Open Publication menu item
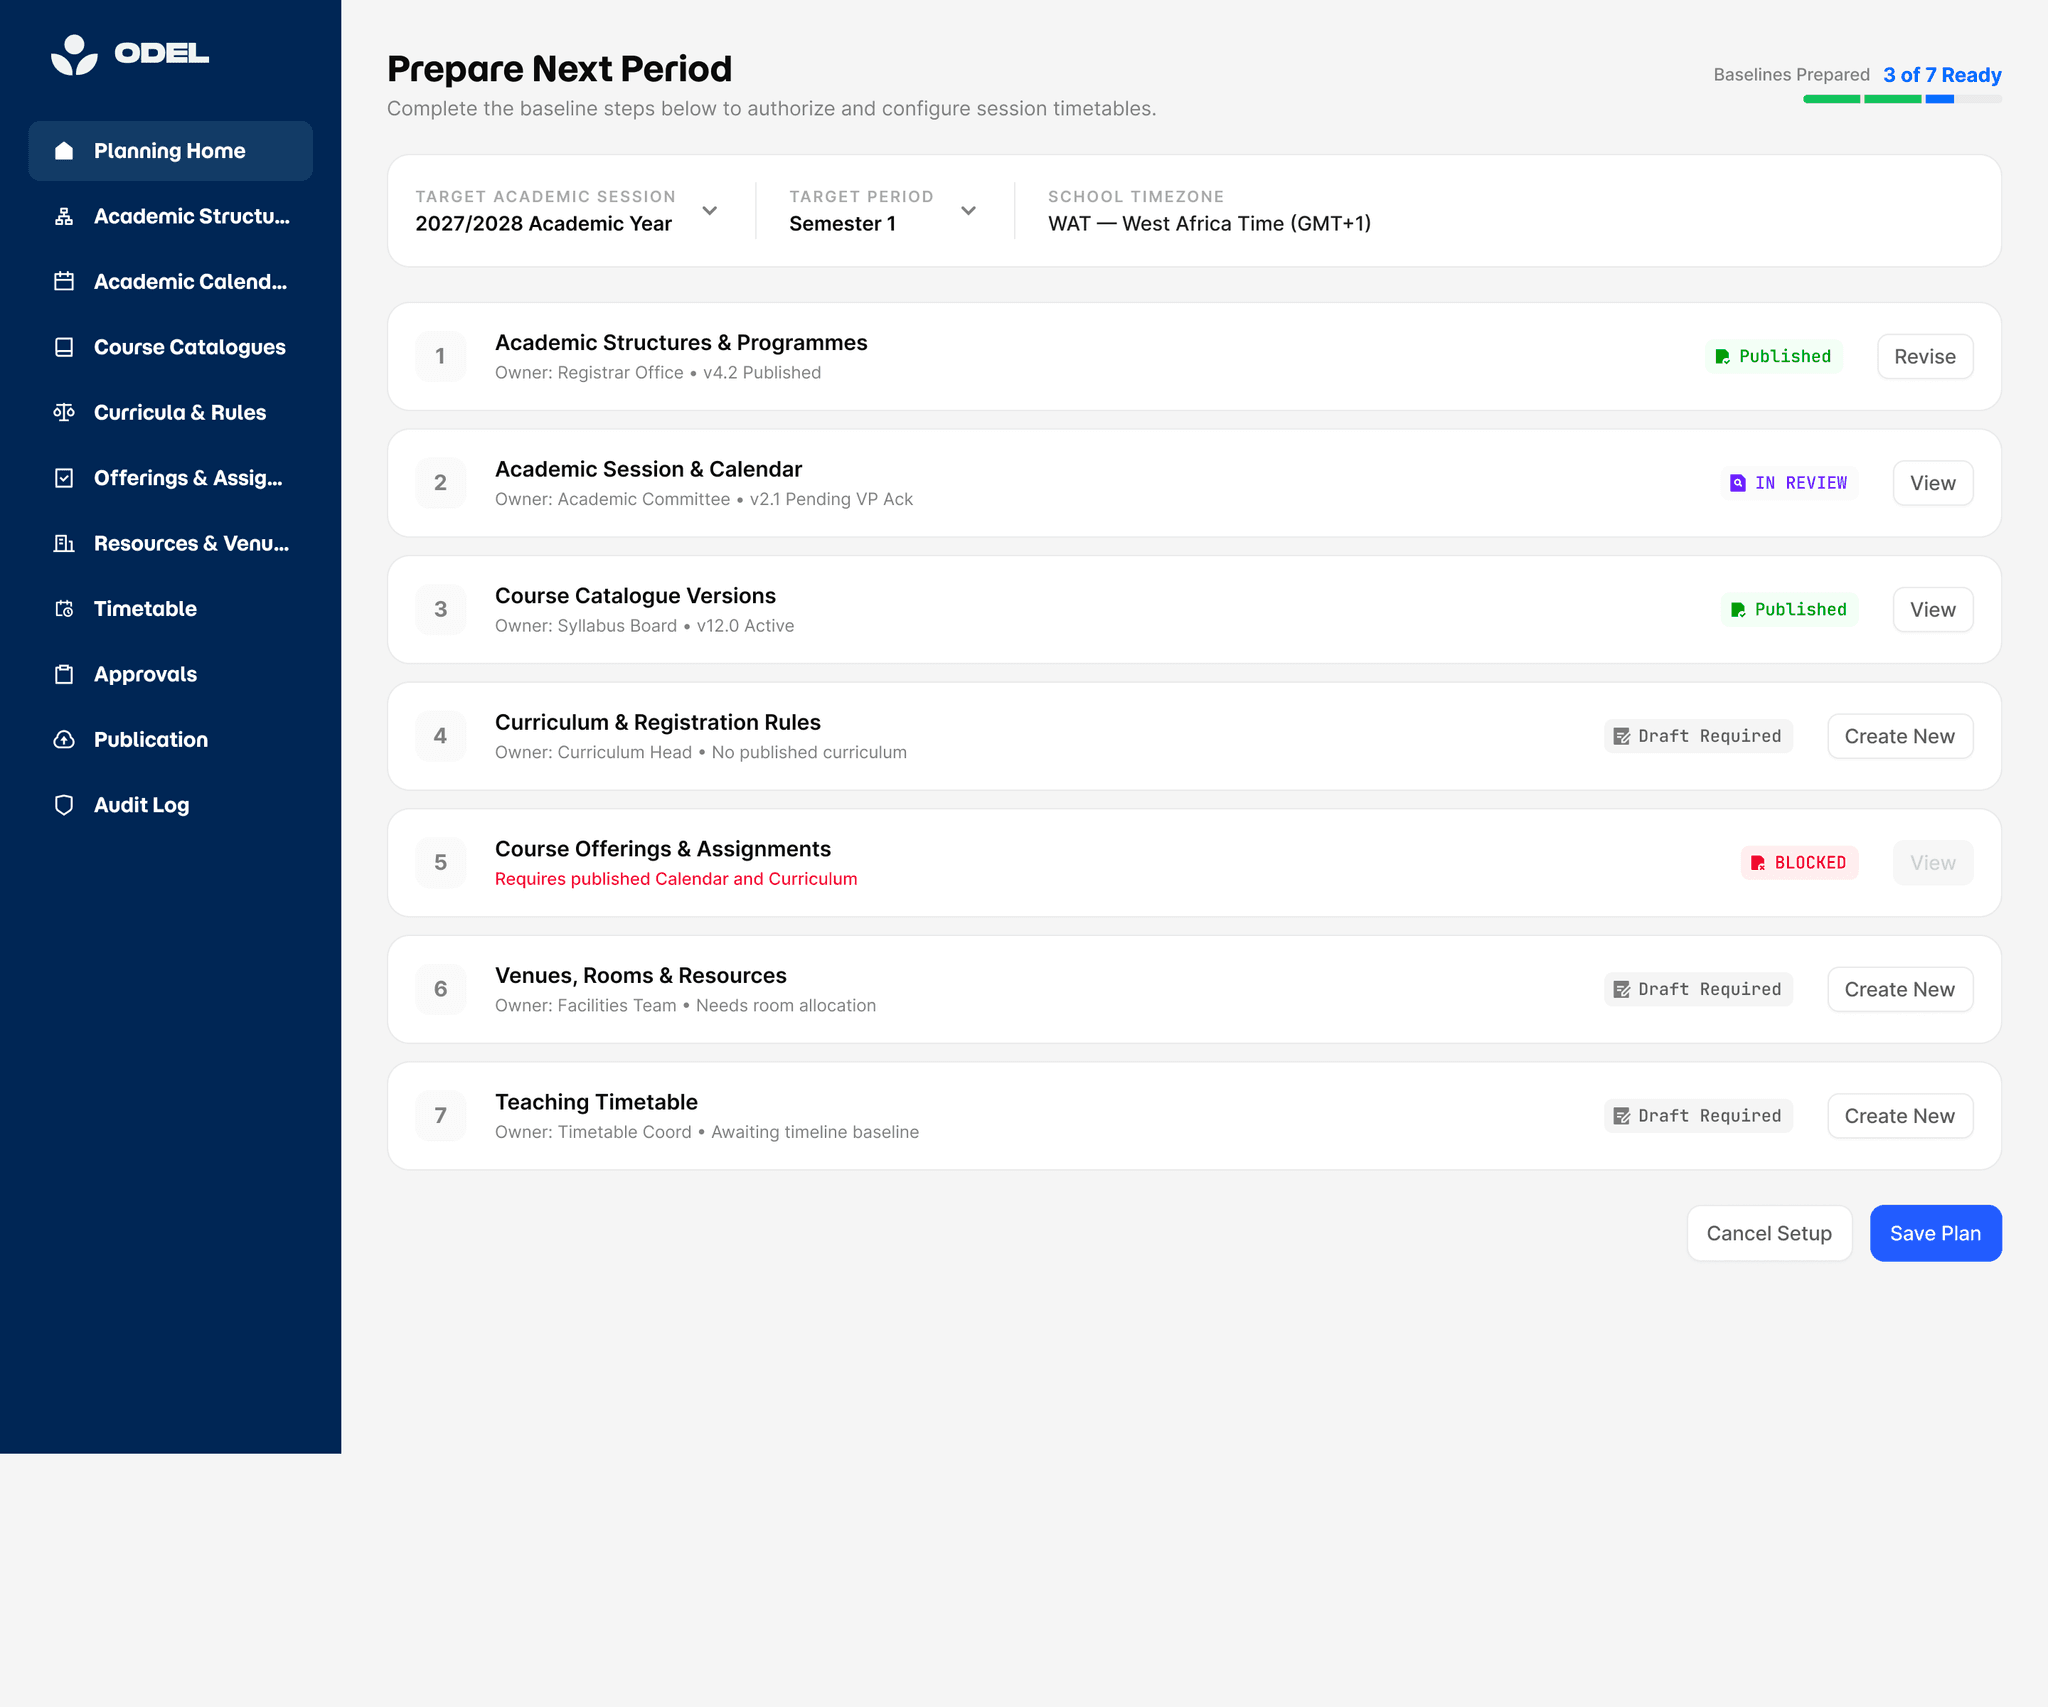 (x=171, y=740)
